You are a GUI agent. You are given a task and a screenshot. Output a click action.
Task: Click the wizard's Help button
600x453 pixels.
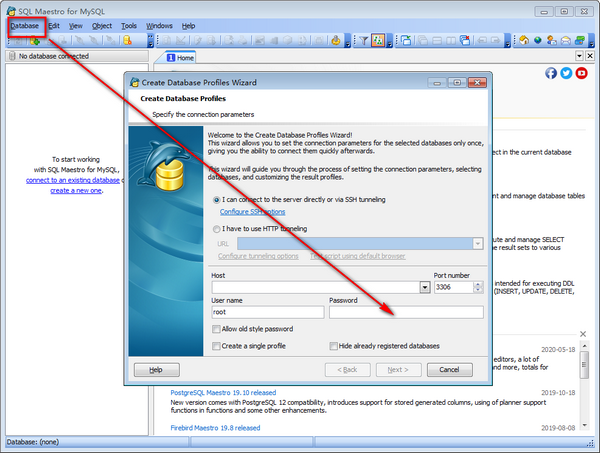[x=156, y=370]
